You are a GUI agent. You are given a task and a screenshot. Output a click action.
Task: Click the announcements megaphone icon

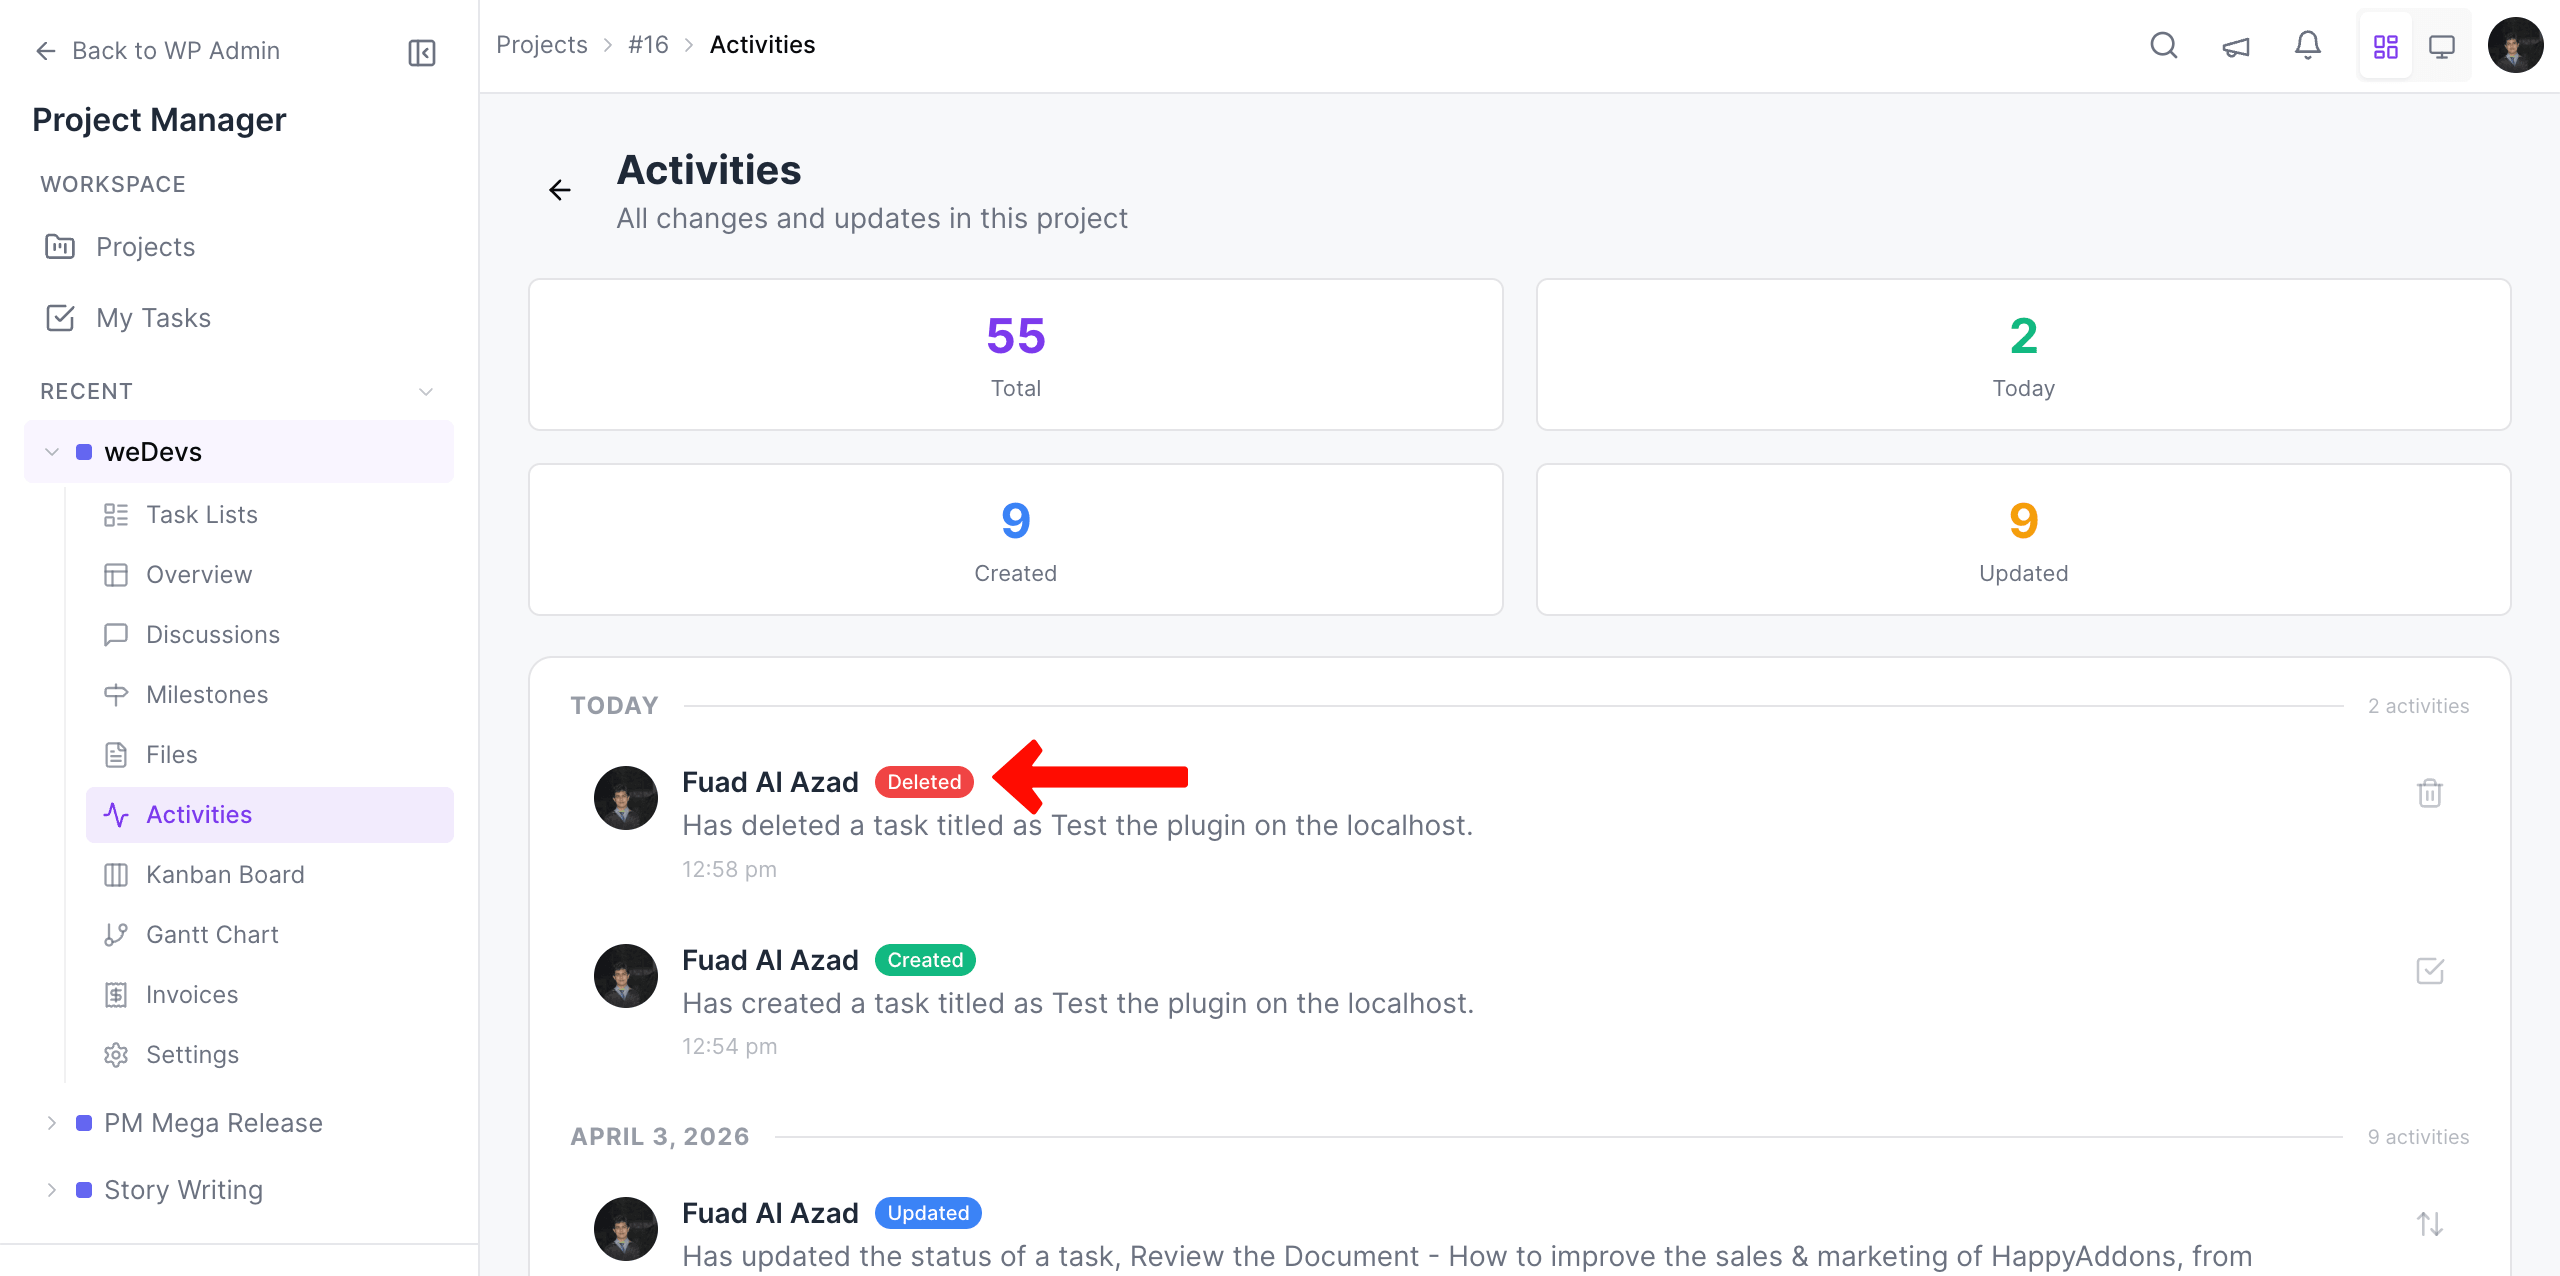tap(2236, 45)
